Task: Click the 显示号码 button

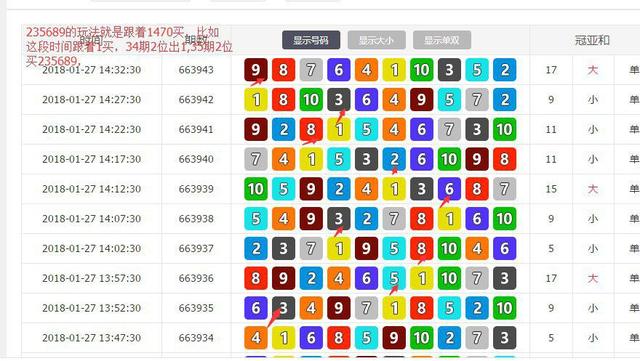Action: (311, 40)
